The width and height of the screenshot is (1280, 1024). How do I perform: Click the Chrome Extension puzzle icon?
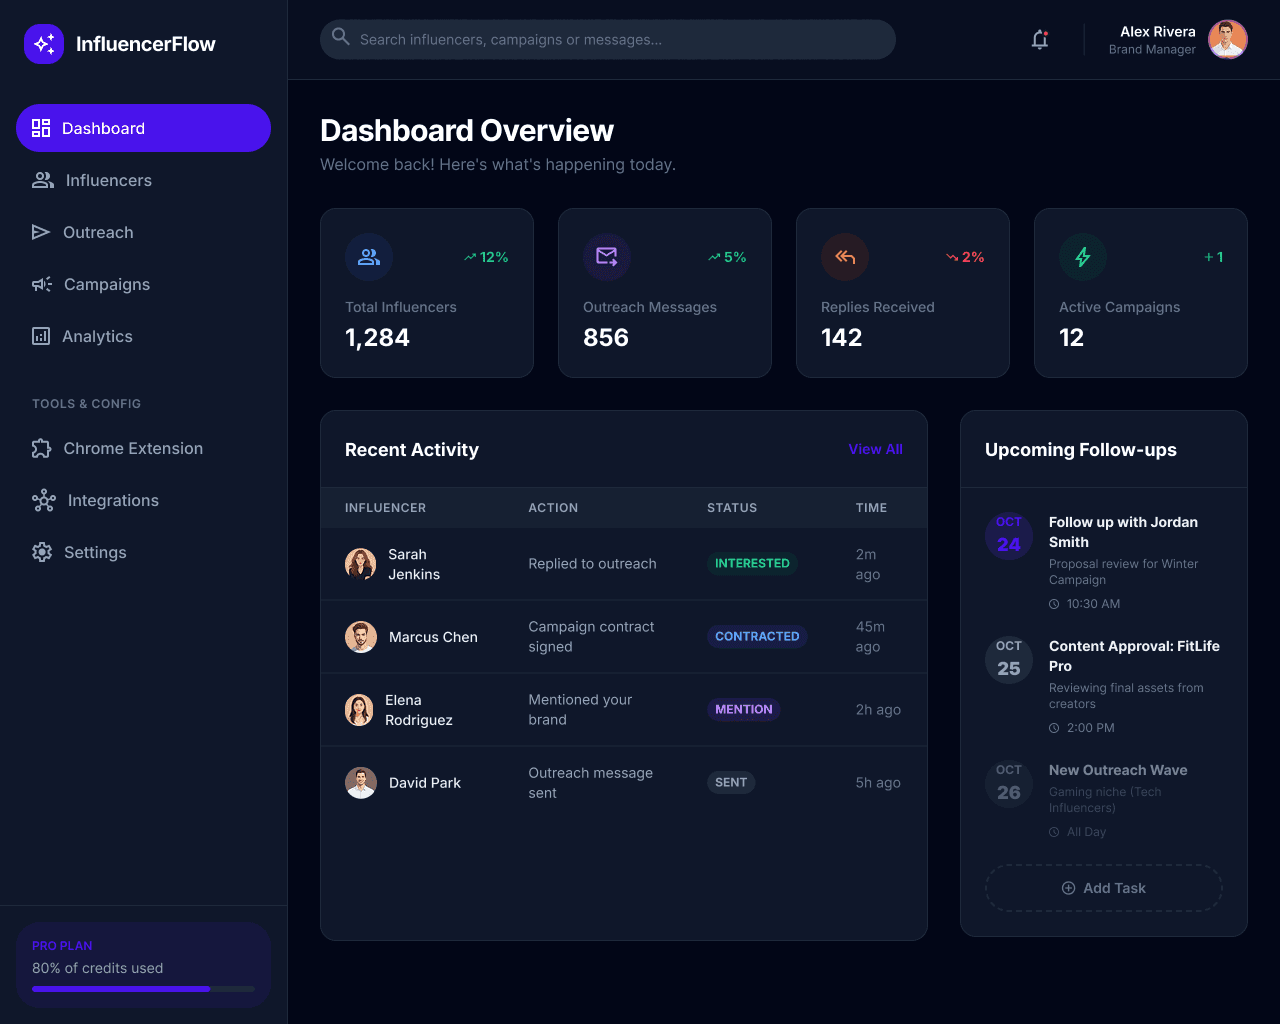coord(41,448)
